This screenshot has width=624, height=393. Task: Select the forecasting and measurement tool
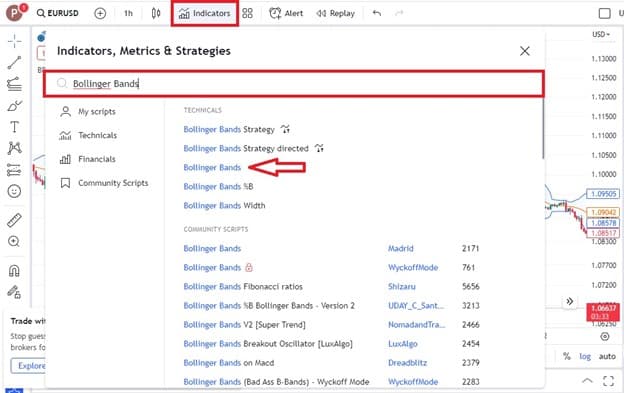(14, 170)
